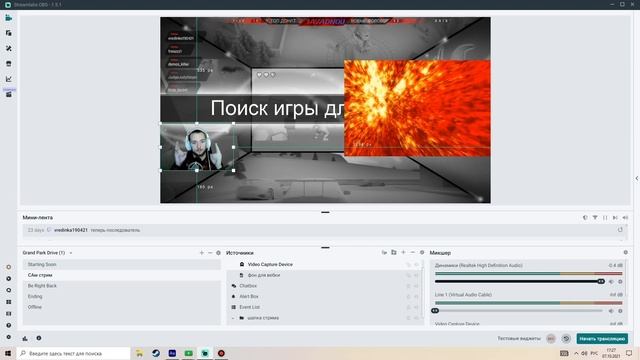This screenshot has height=360, width=640.
Task: Click the info icon in bottom bar
Action: pos(39,338)
